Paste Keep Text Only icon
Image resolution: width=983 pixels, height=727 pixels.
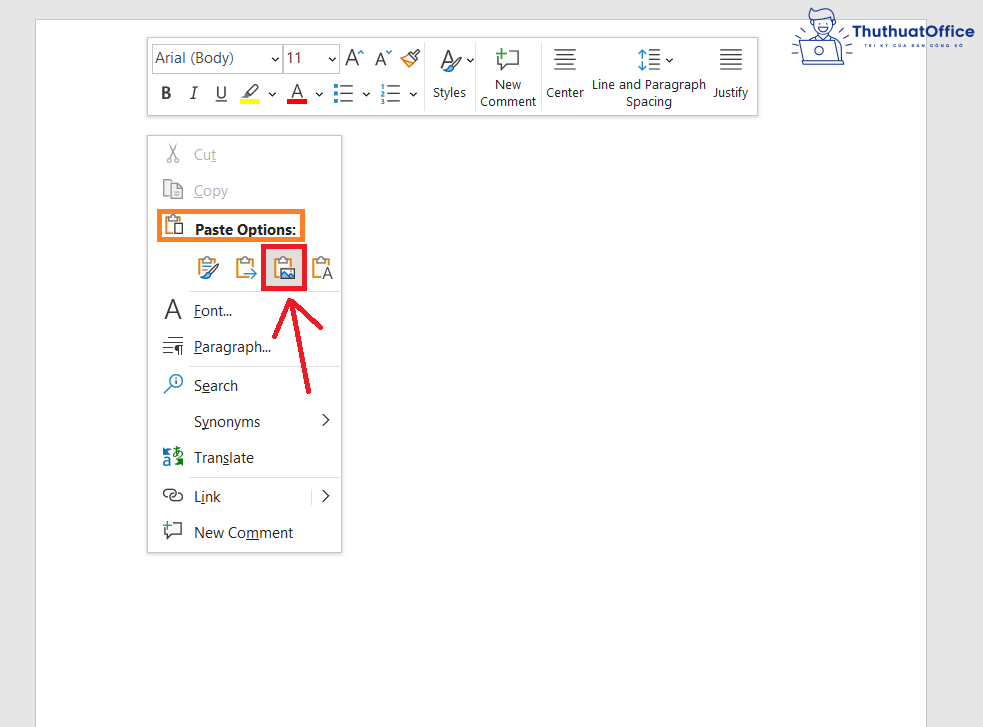322,268
